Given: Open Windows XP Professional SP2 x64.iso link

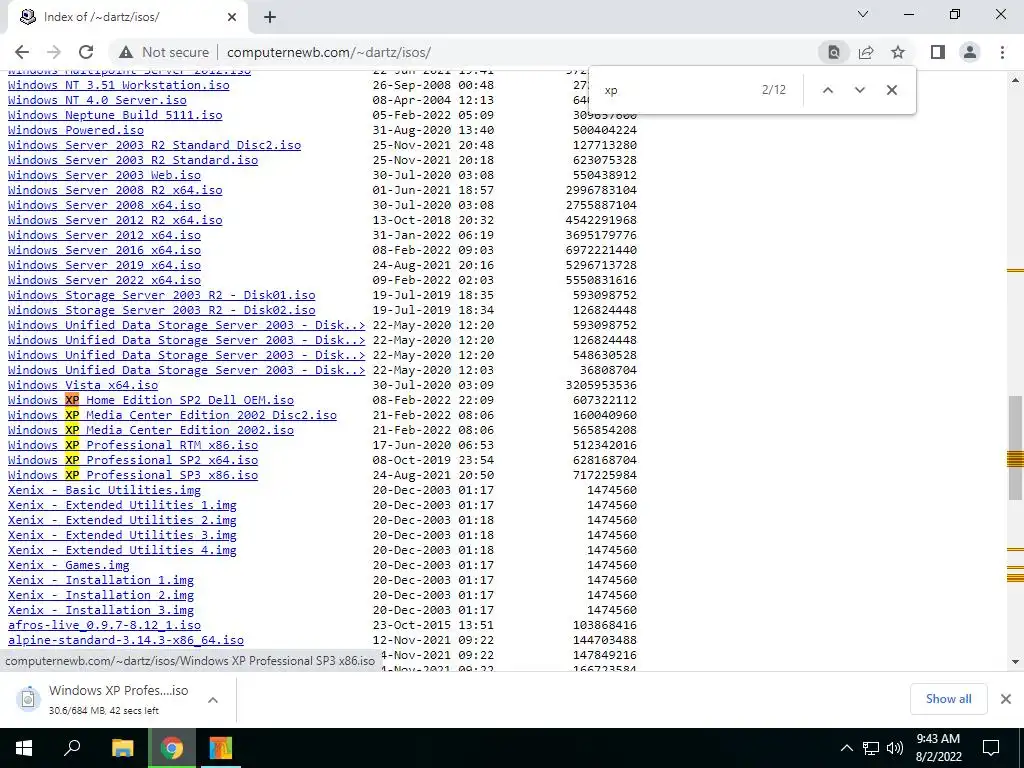Looking at the screenshot, I should click(x=133, y=460).
